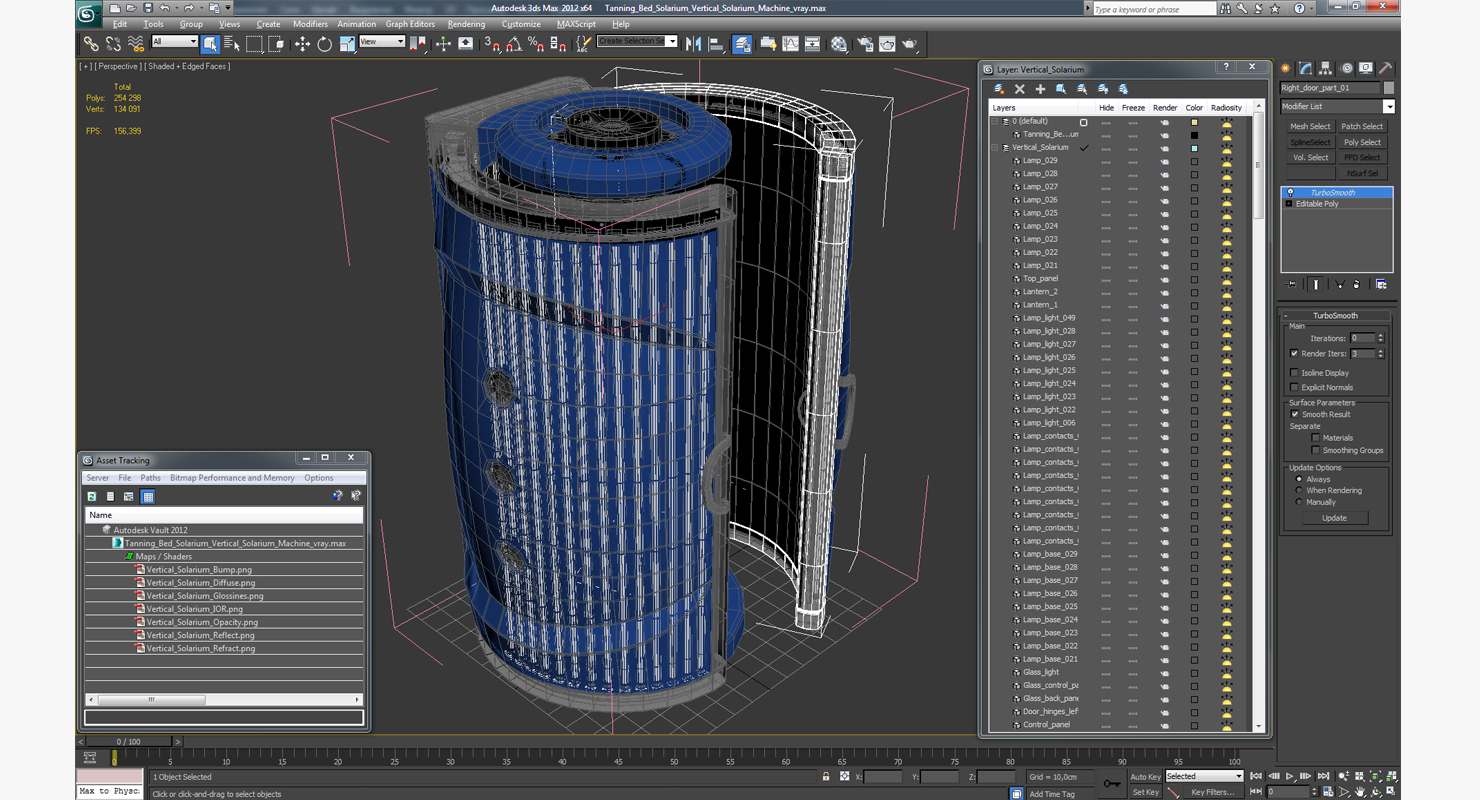Viewport: 1480px width, 800px height.
Task: Click the 0 (default) layer color swatch
Action: click(x=1194, y=122)
